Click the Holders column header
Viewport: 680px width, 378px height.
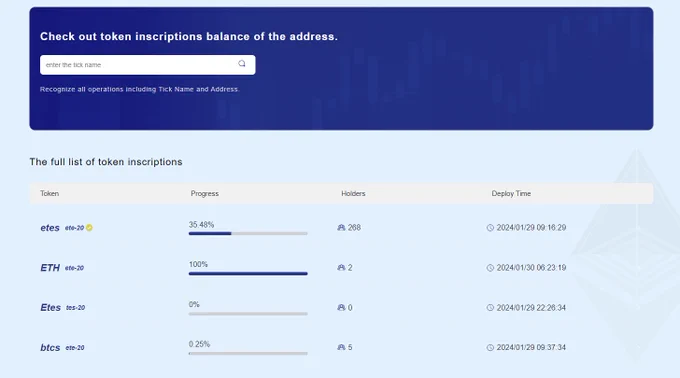pos(353,193)
